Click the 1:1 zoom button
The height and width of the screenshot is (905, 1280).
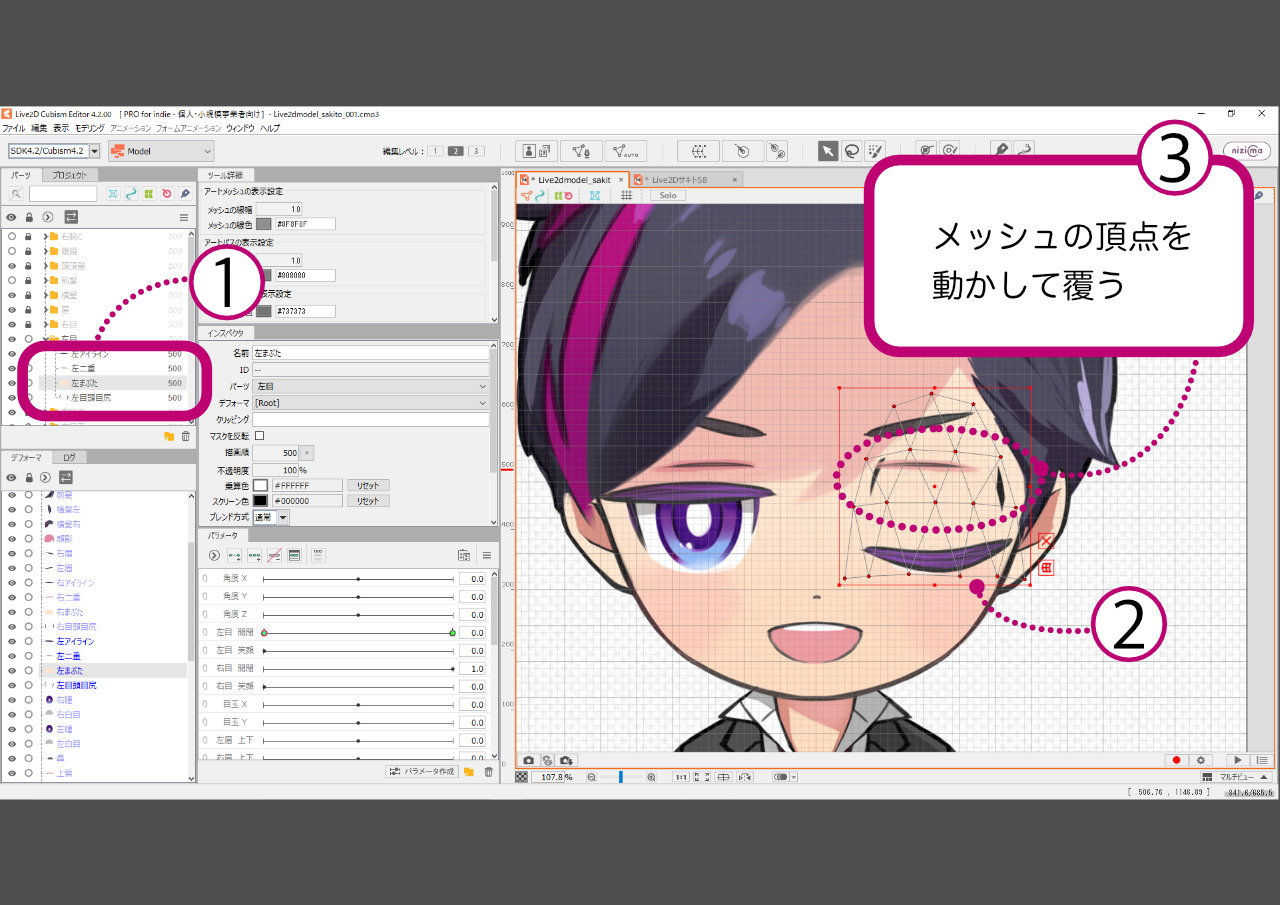(x=680, y=777)
